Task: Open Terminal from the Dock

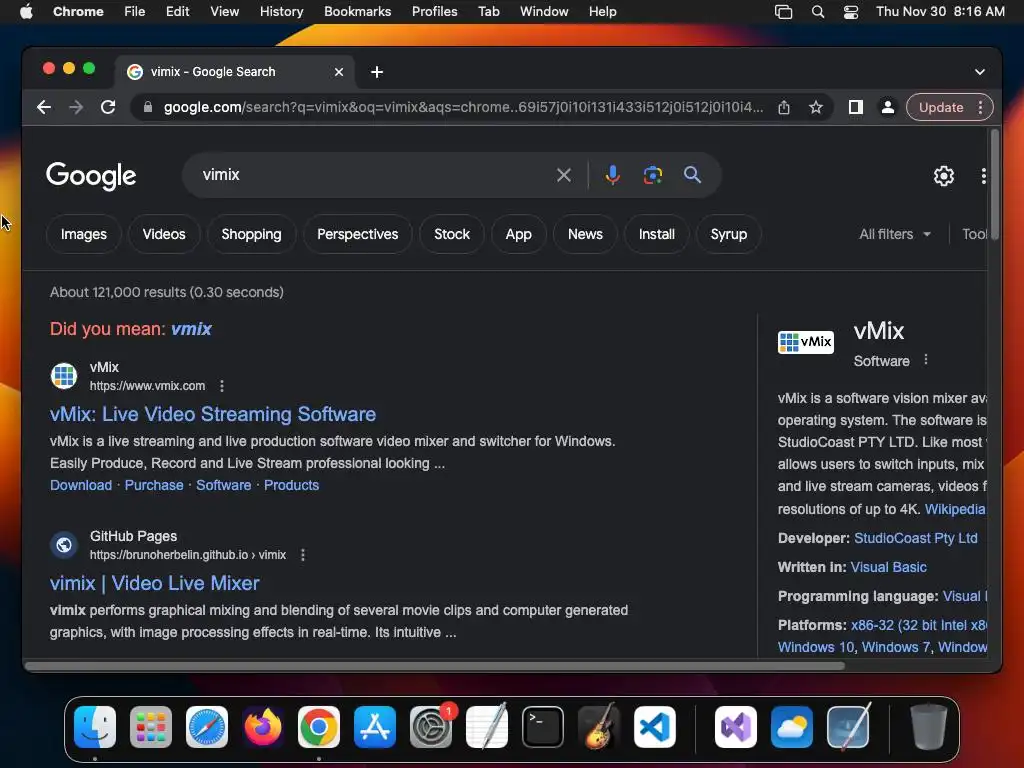Action: pos(543,727)
